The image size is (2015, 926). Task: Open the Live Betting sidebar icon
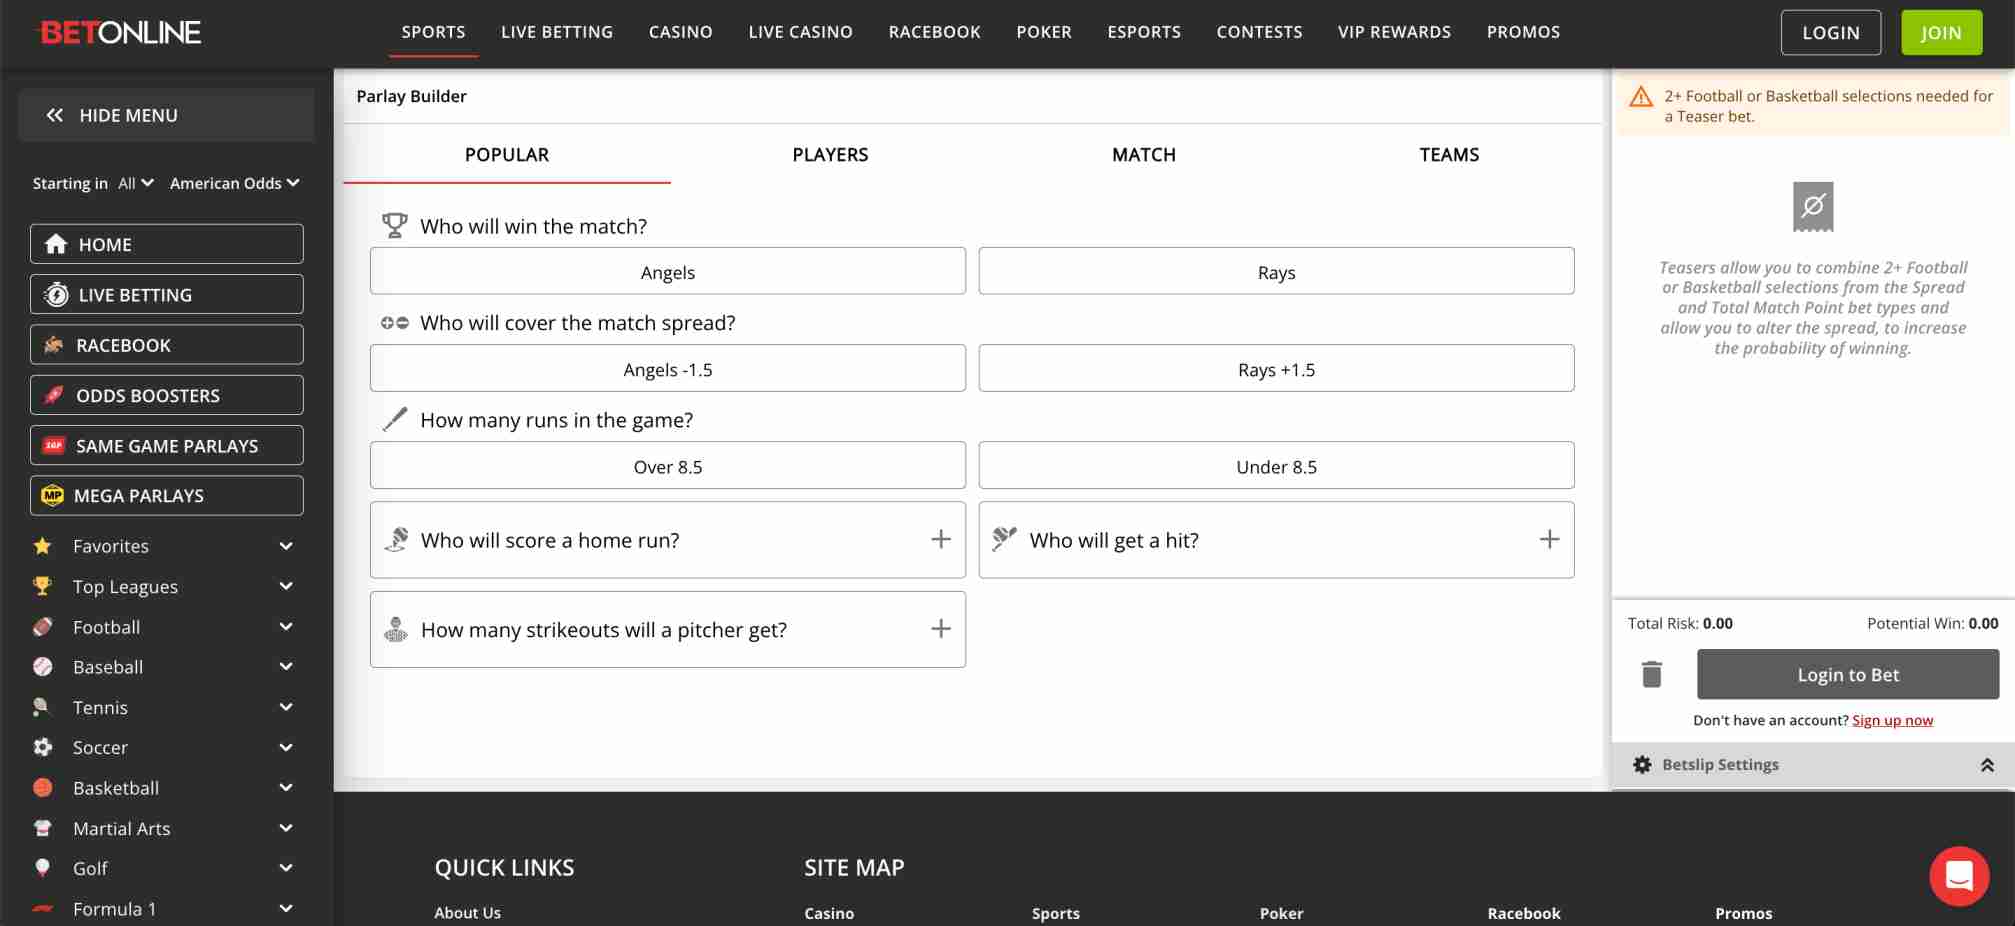(x=57, y=294)
